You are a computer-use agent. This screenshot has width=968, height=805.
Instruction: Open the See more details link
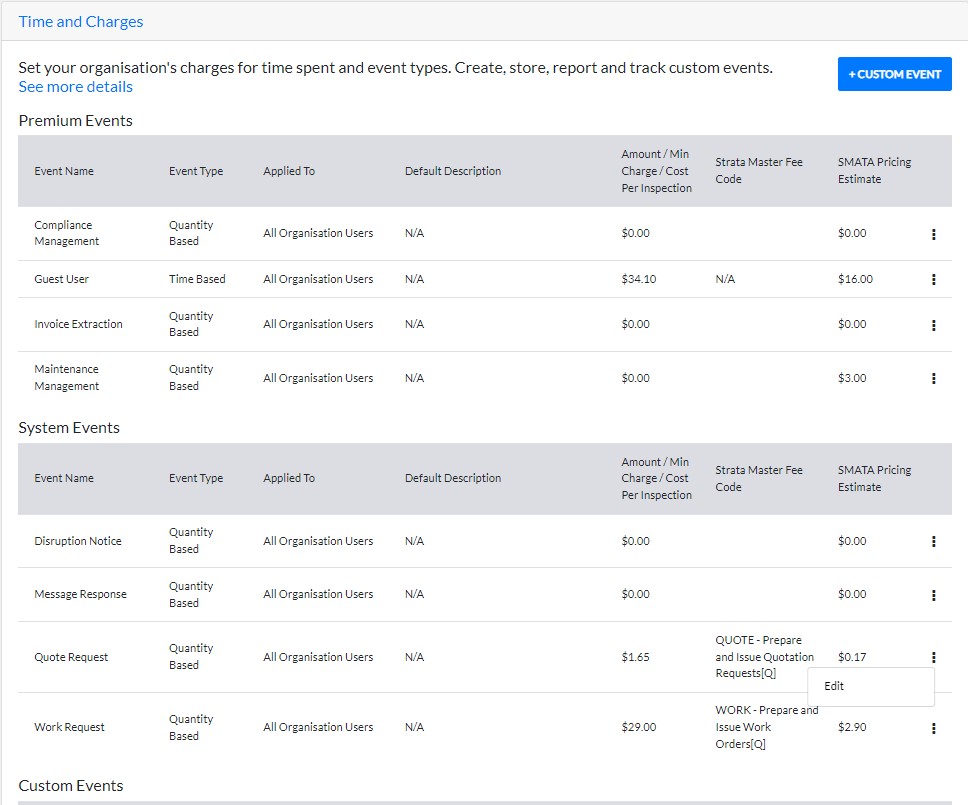tap(75, 86)
